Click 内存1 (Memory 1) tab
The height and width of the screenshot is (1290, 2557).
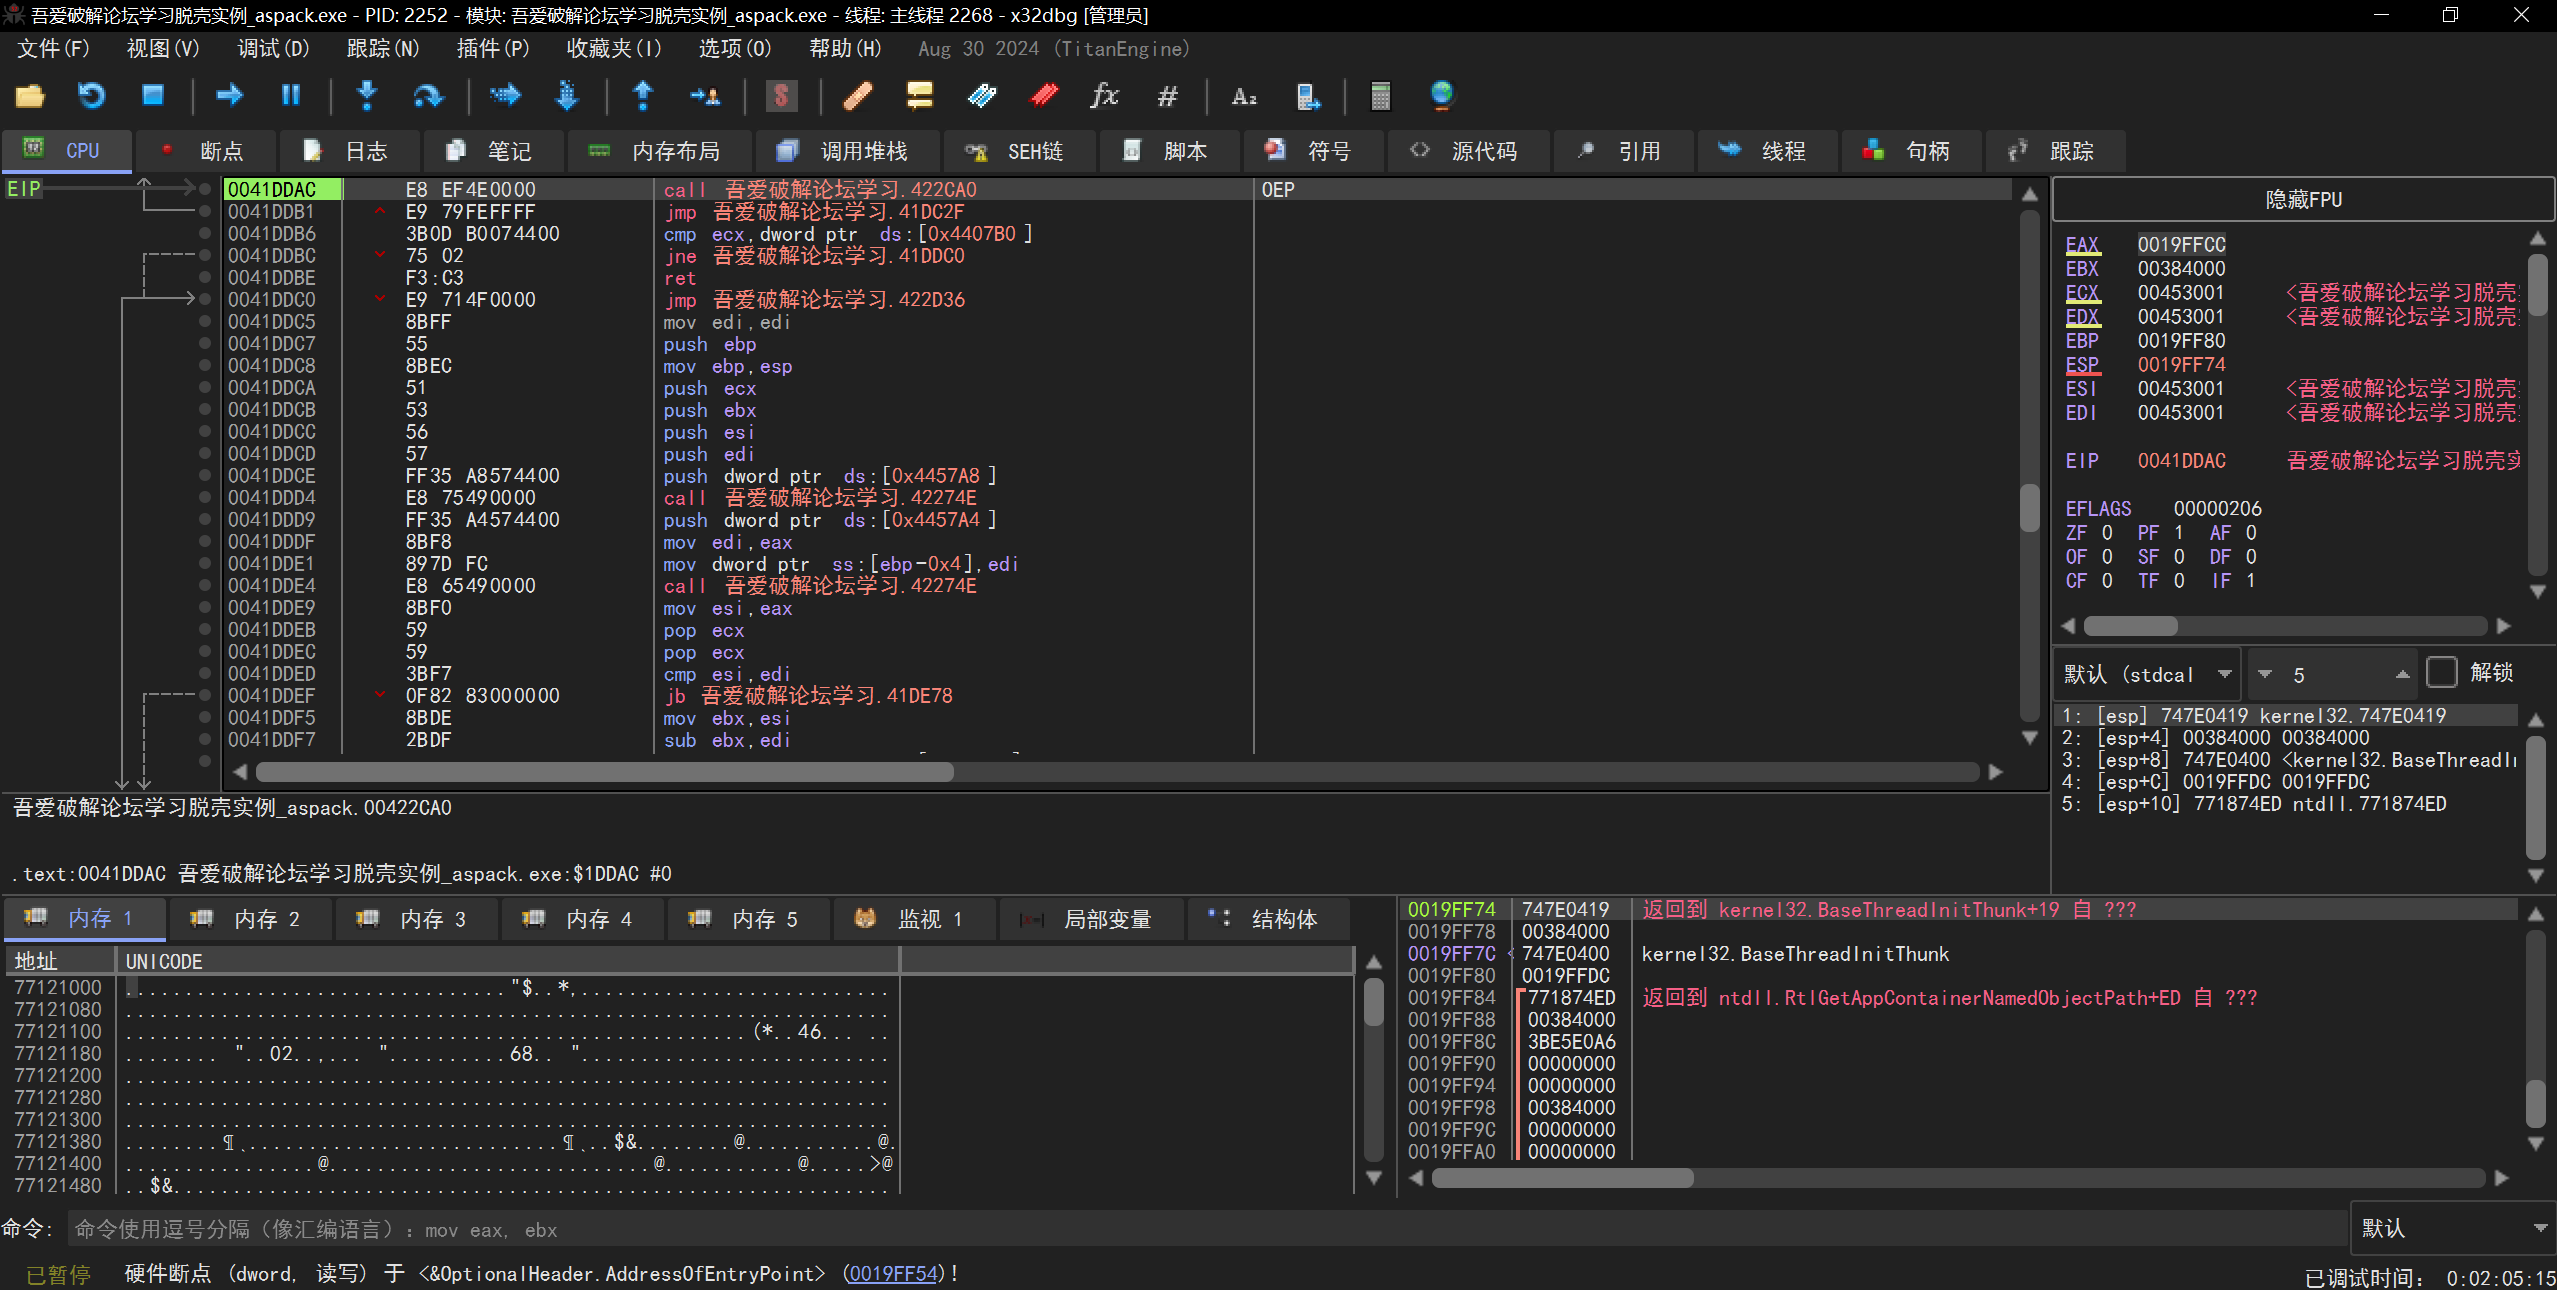(x=92, y=918)
